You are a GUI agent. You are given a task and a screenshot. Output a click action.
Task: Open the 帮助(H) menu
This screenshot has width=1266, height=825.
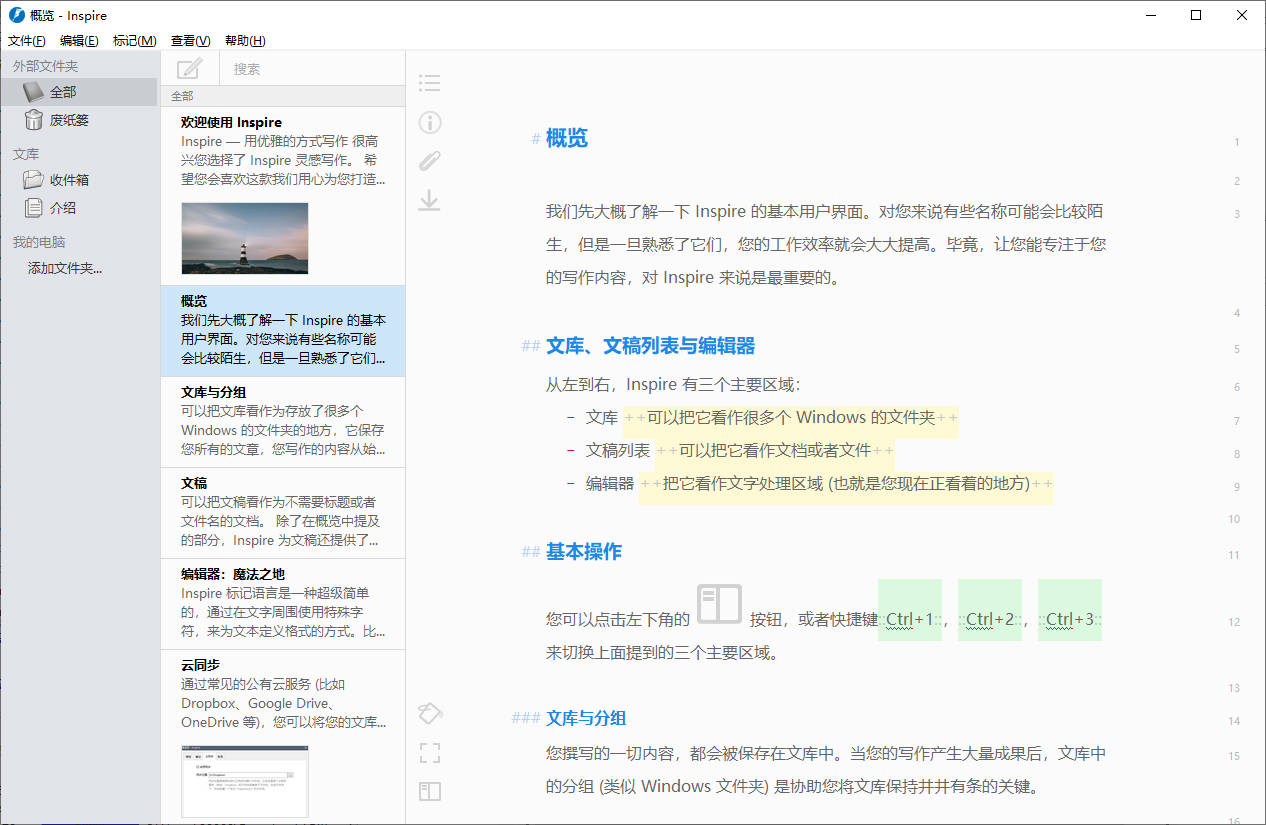pyautogui.click(x=245, y=41)
